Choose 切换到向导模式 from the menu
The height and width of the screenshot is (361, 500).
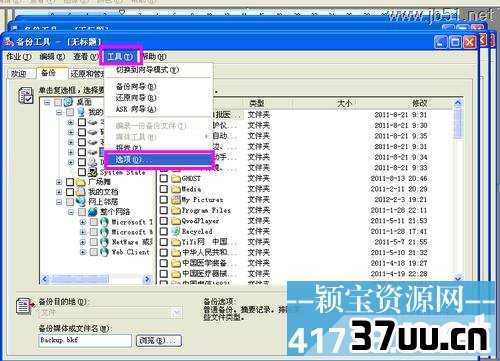(159, 70)
